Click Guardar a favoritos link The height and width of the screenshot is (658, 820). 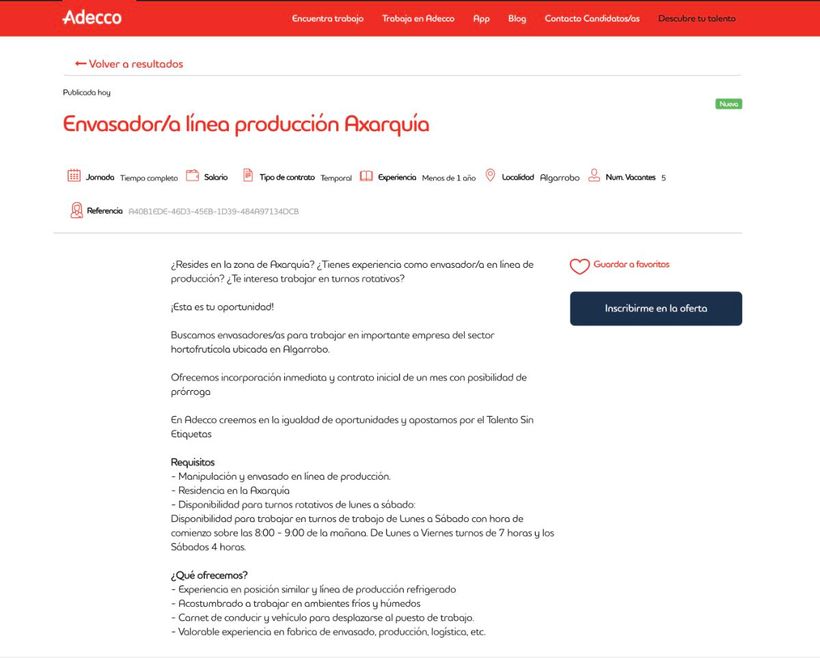click(x=631, y=264)
